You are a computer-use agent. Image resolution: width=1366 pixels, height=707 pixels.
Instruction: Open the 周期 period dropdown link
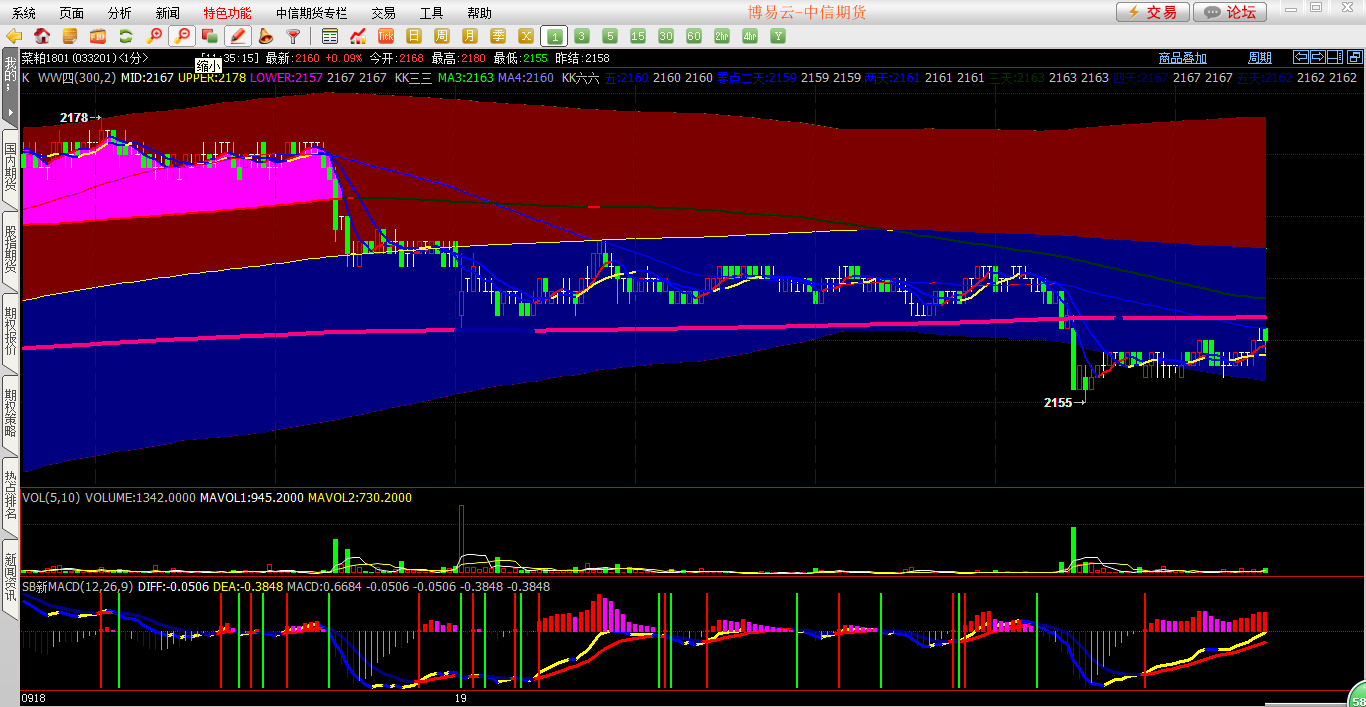[1260, 58]
